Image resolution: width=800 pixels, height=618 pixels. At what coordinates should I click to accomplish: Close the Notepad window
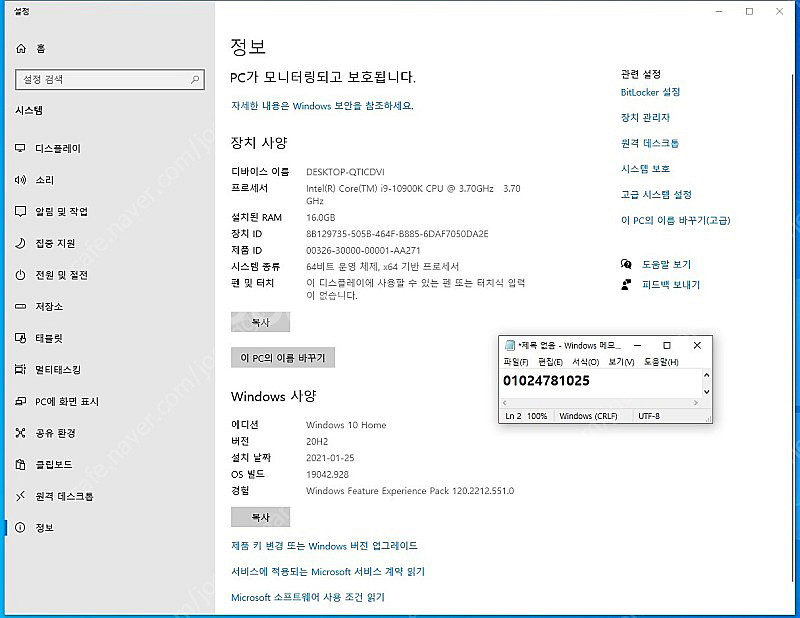tap(697, 345)
